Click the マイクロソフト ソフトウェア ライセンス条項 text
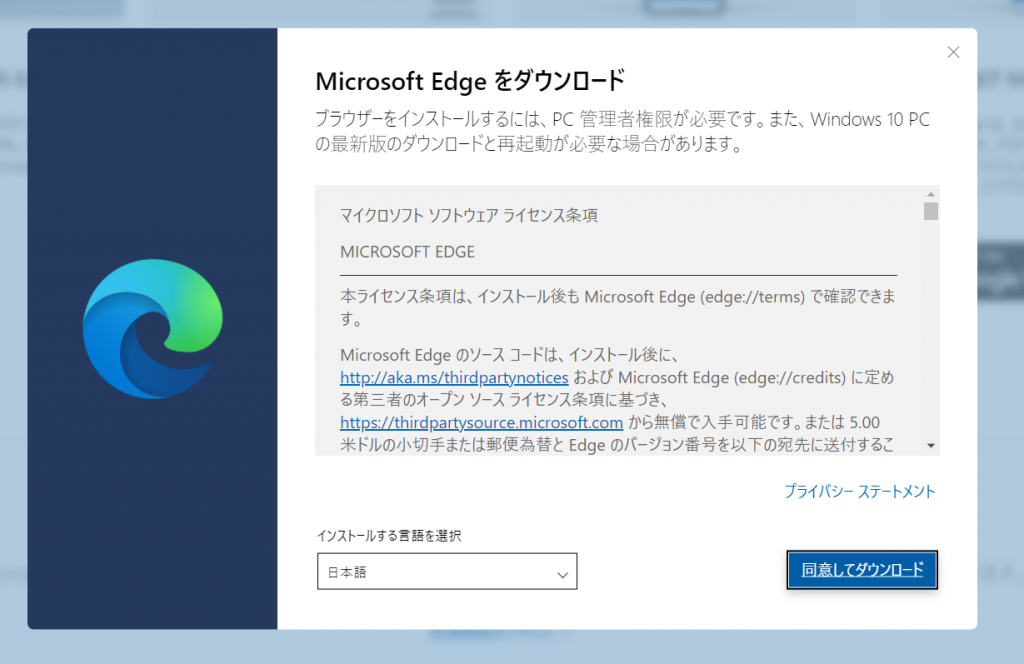The width and height of the screenshot is (1024, 664). click(469, 215)
